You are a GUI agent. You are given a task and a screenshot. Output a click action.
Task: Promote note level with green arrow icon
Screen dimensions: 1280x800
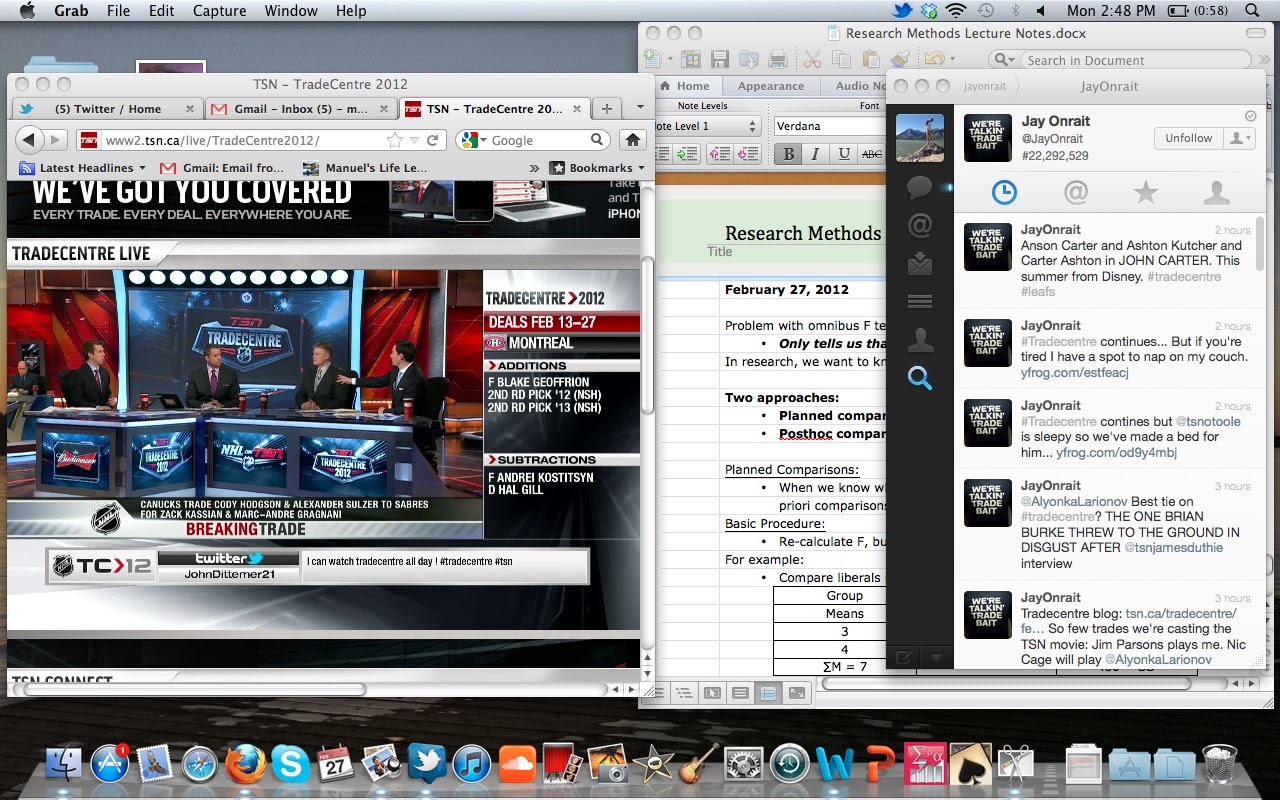point(686,153)
